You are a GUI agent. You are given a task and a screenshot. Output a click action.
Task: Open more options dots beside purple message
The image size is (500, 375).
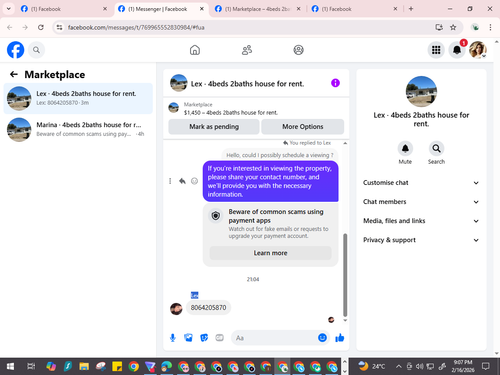pos(170,181)
